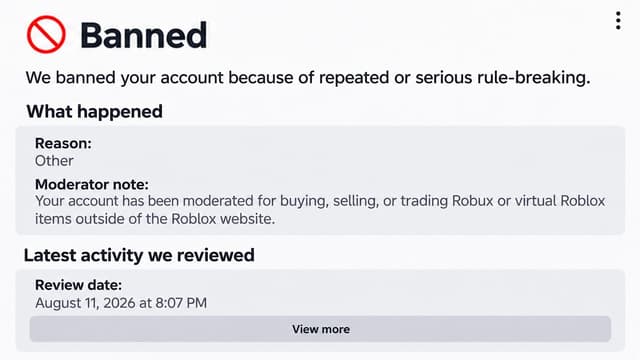The width and height of the screenshot is (640, 360).
Task: Click the 8:07 PM time text
Action: point(181,303)
